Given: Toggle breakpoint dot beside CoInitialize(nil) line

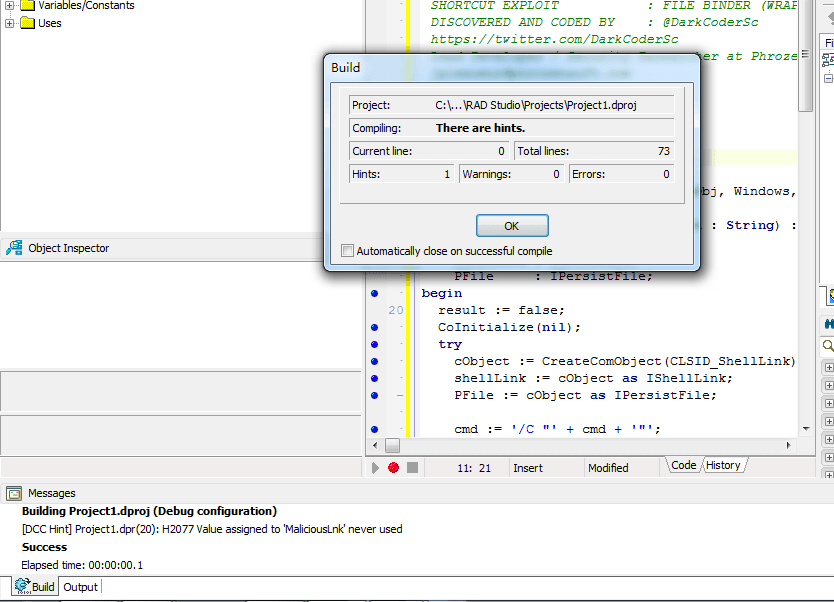Looking at the screenshot, I should (x=374, y=327).
